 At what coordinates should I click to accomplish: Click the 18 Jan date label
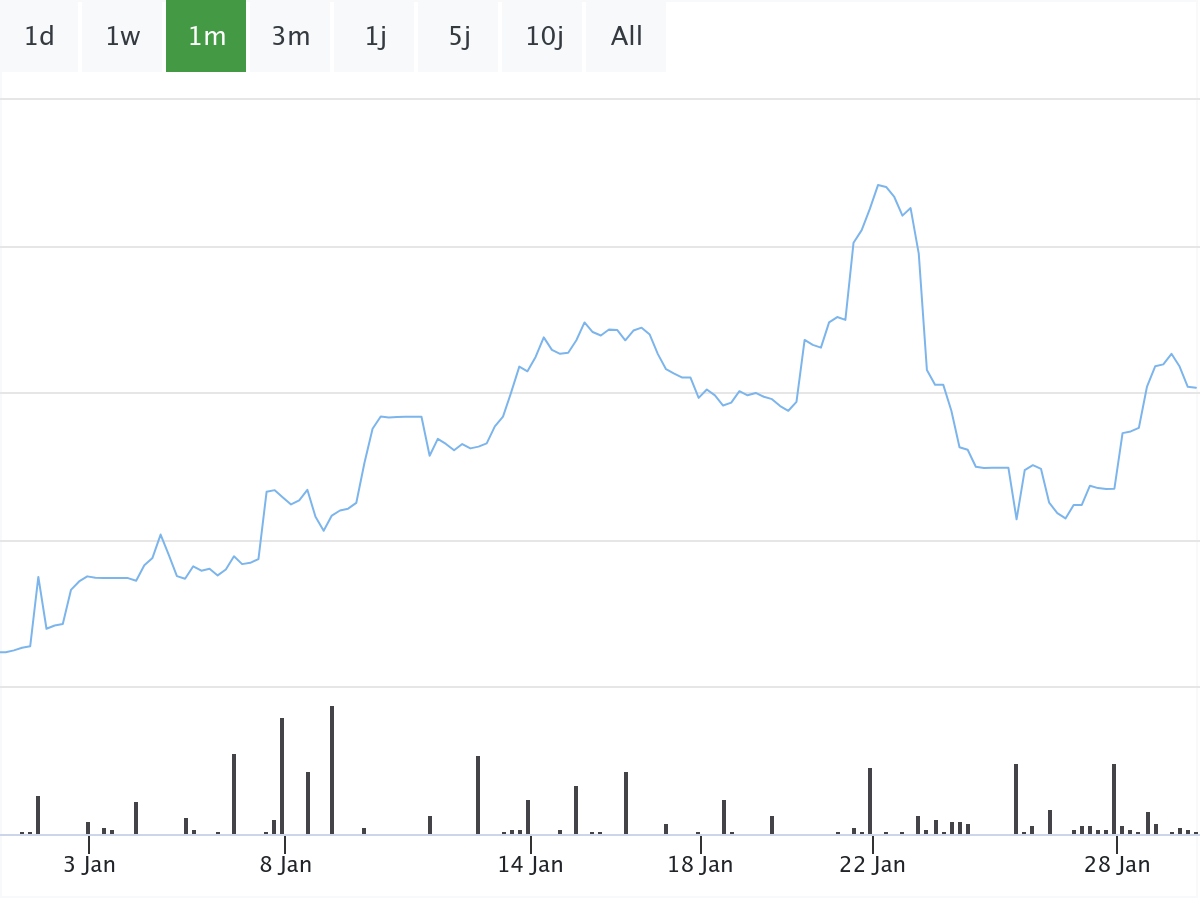tap(700, 865)
